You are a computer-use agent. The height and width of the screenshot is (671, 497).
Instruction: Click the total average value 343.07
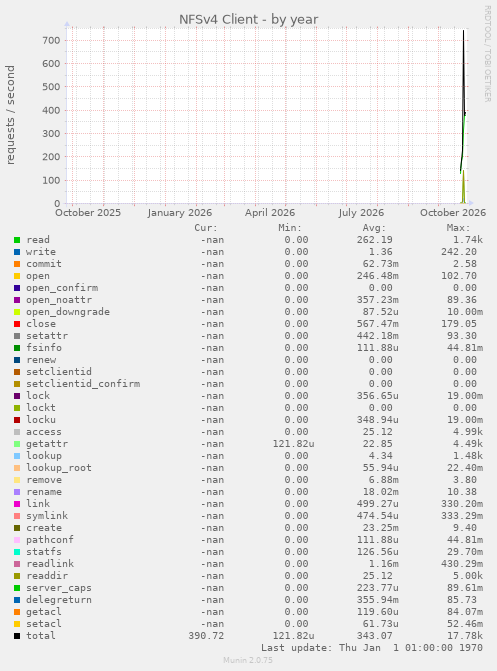pyautogui.click(x=375, y=636)
